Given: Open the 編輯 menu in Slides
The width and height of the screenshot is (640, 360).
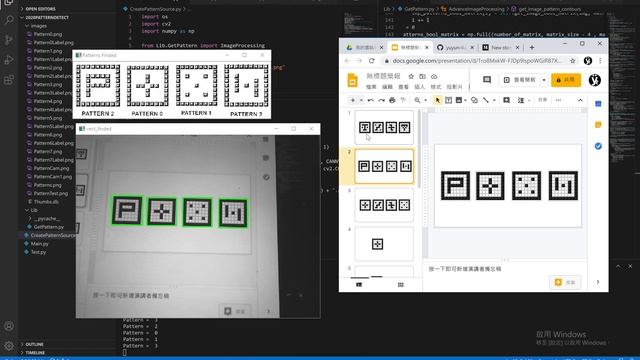Looking at the screenshot, I should click(x=387, y=87).
